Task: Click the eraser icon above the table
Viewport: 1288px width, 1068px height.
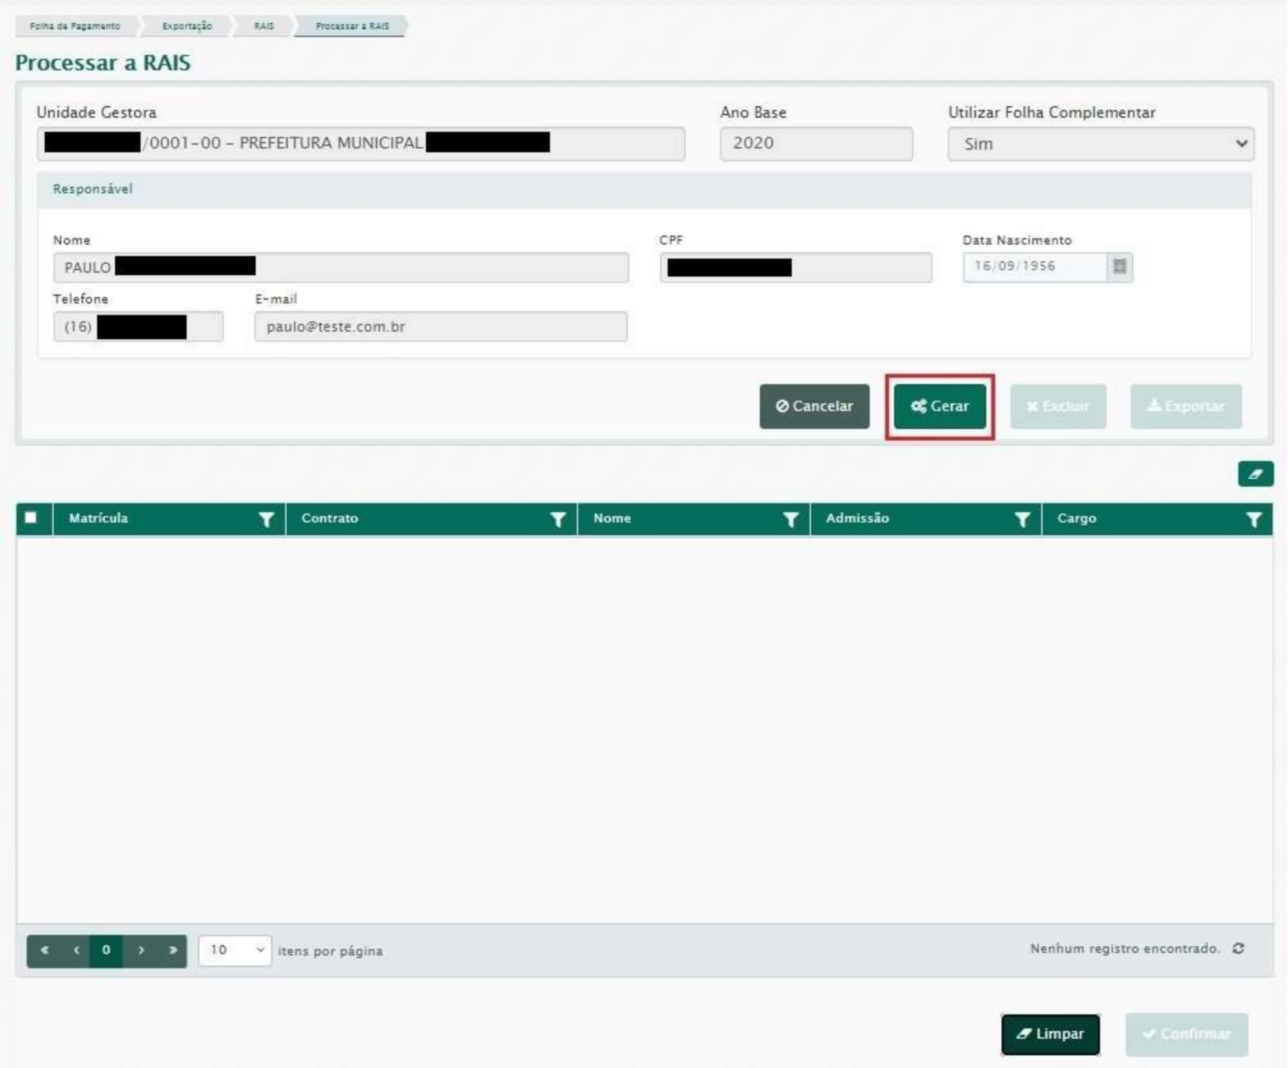Action: (x=1255, y=474)
